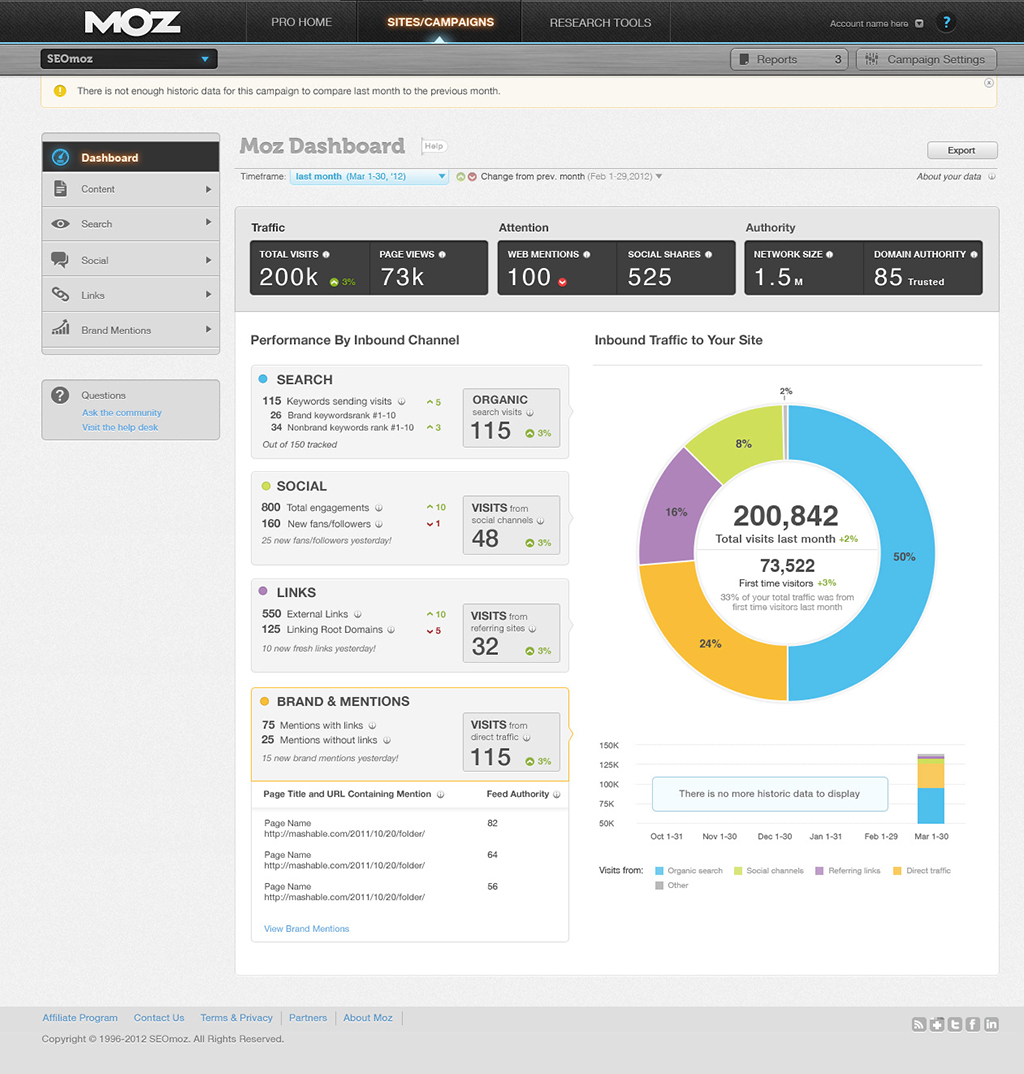Image resolution: width=1024 pixels, height=1074 pixels.
Task: Click the Brand Mentions chart icon
Action: (60, 327)
